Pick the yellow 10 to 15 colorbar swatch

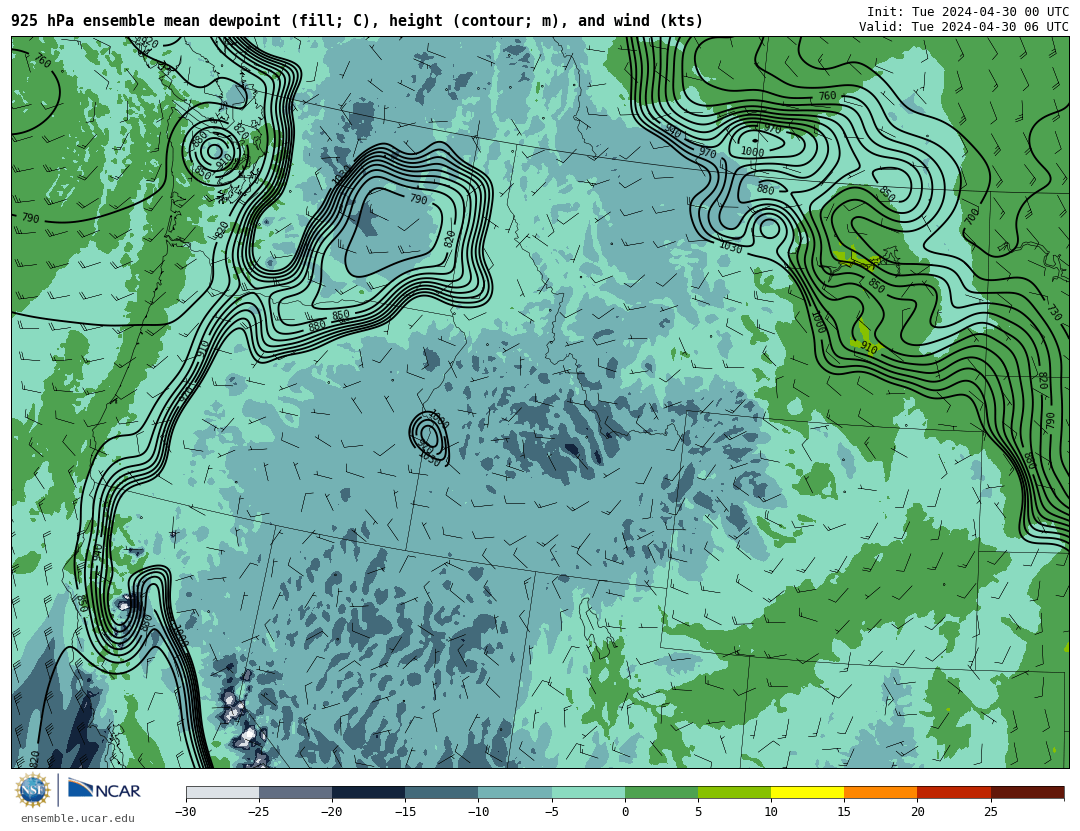point(807,792)
